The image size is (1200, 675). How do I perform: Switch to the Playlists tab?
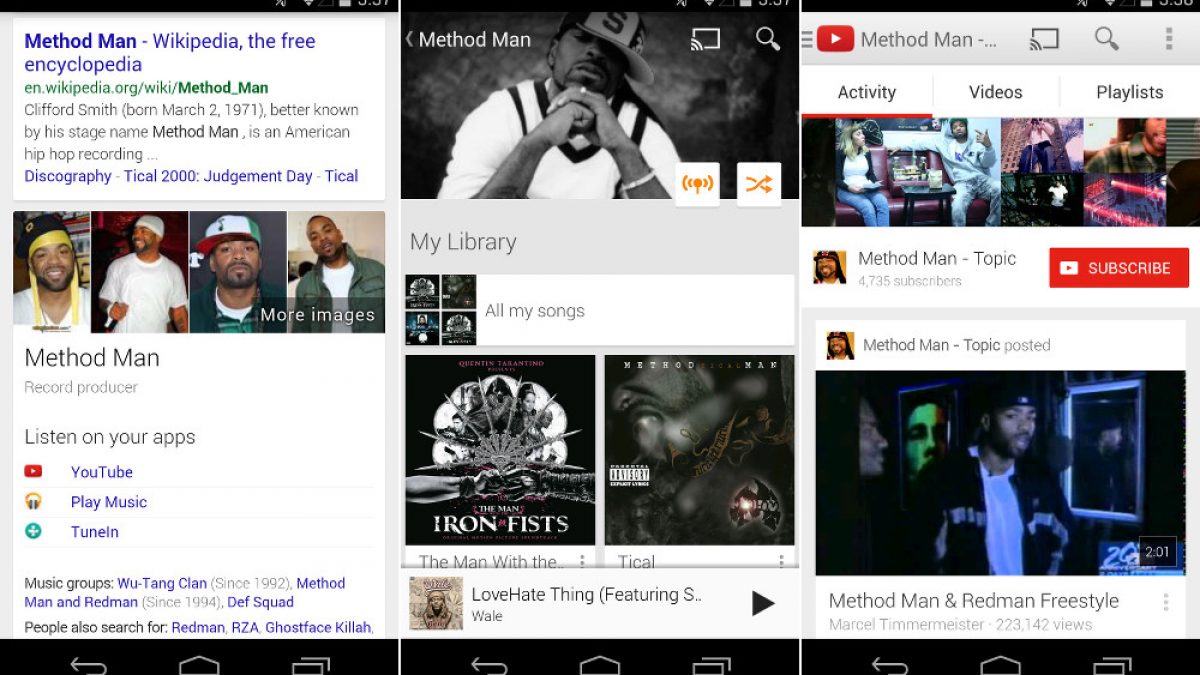(1129, 92)
